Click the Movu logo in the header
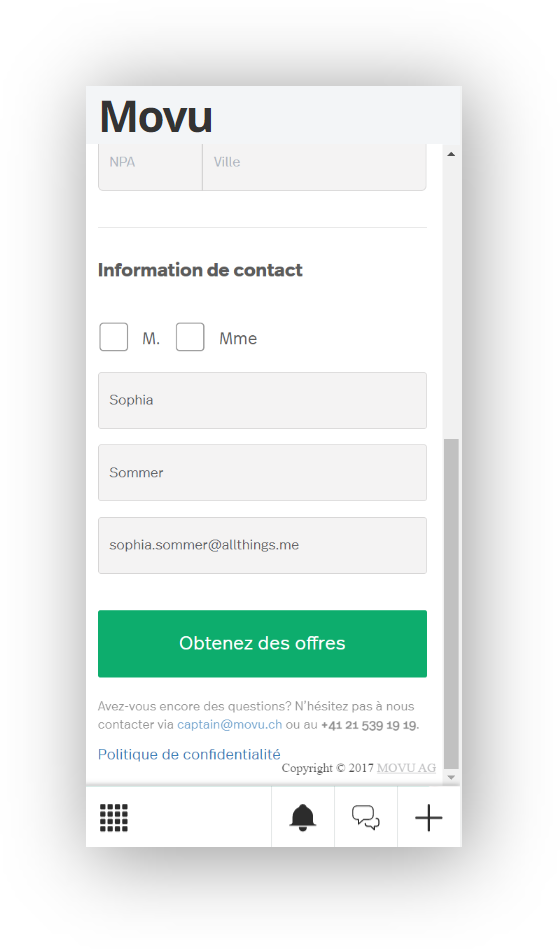This screenshot has height=949, width=560. click(x=156, y=117)
